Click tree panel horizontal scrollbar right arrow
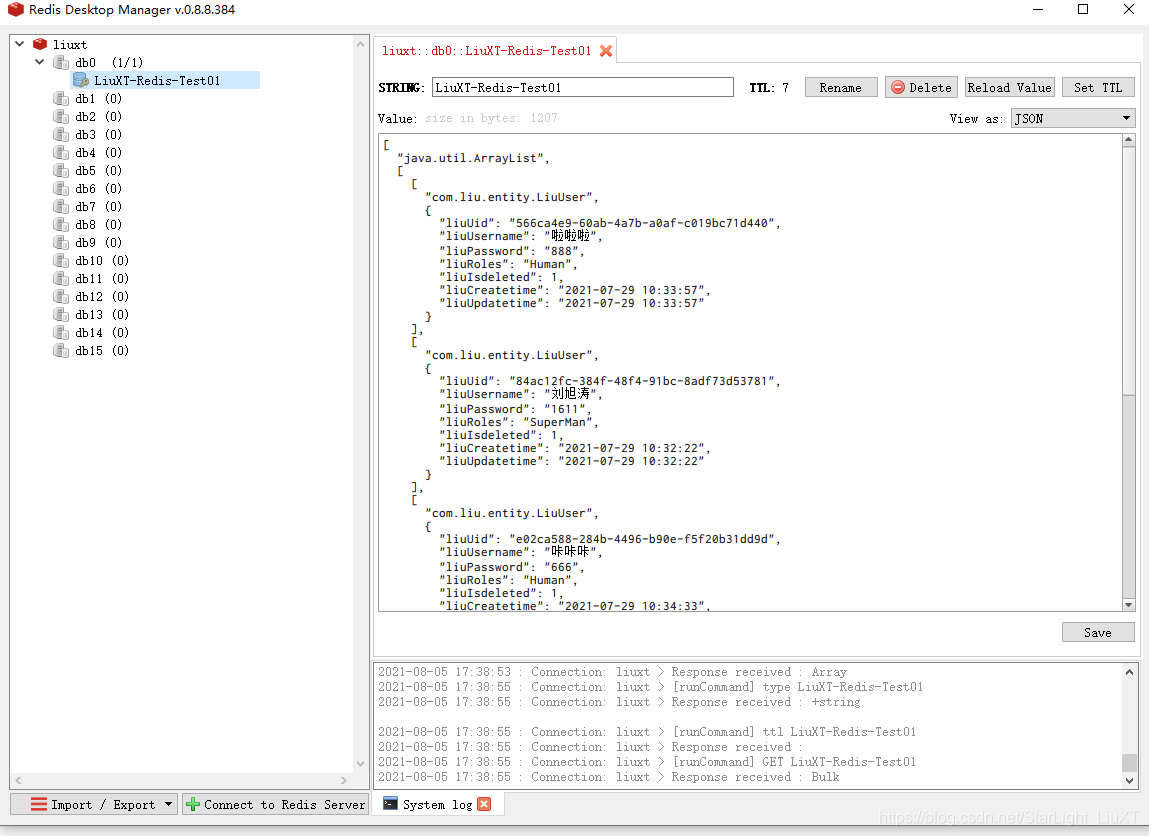 [344, 780]
